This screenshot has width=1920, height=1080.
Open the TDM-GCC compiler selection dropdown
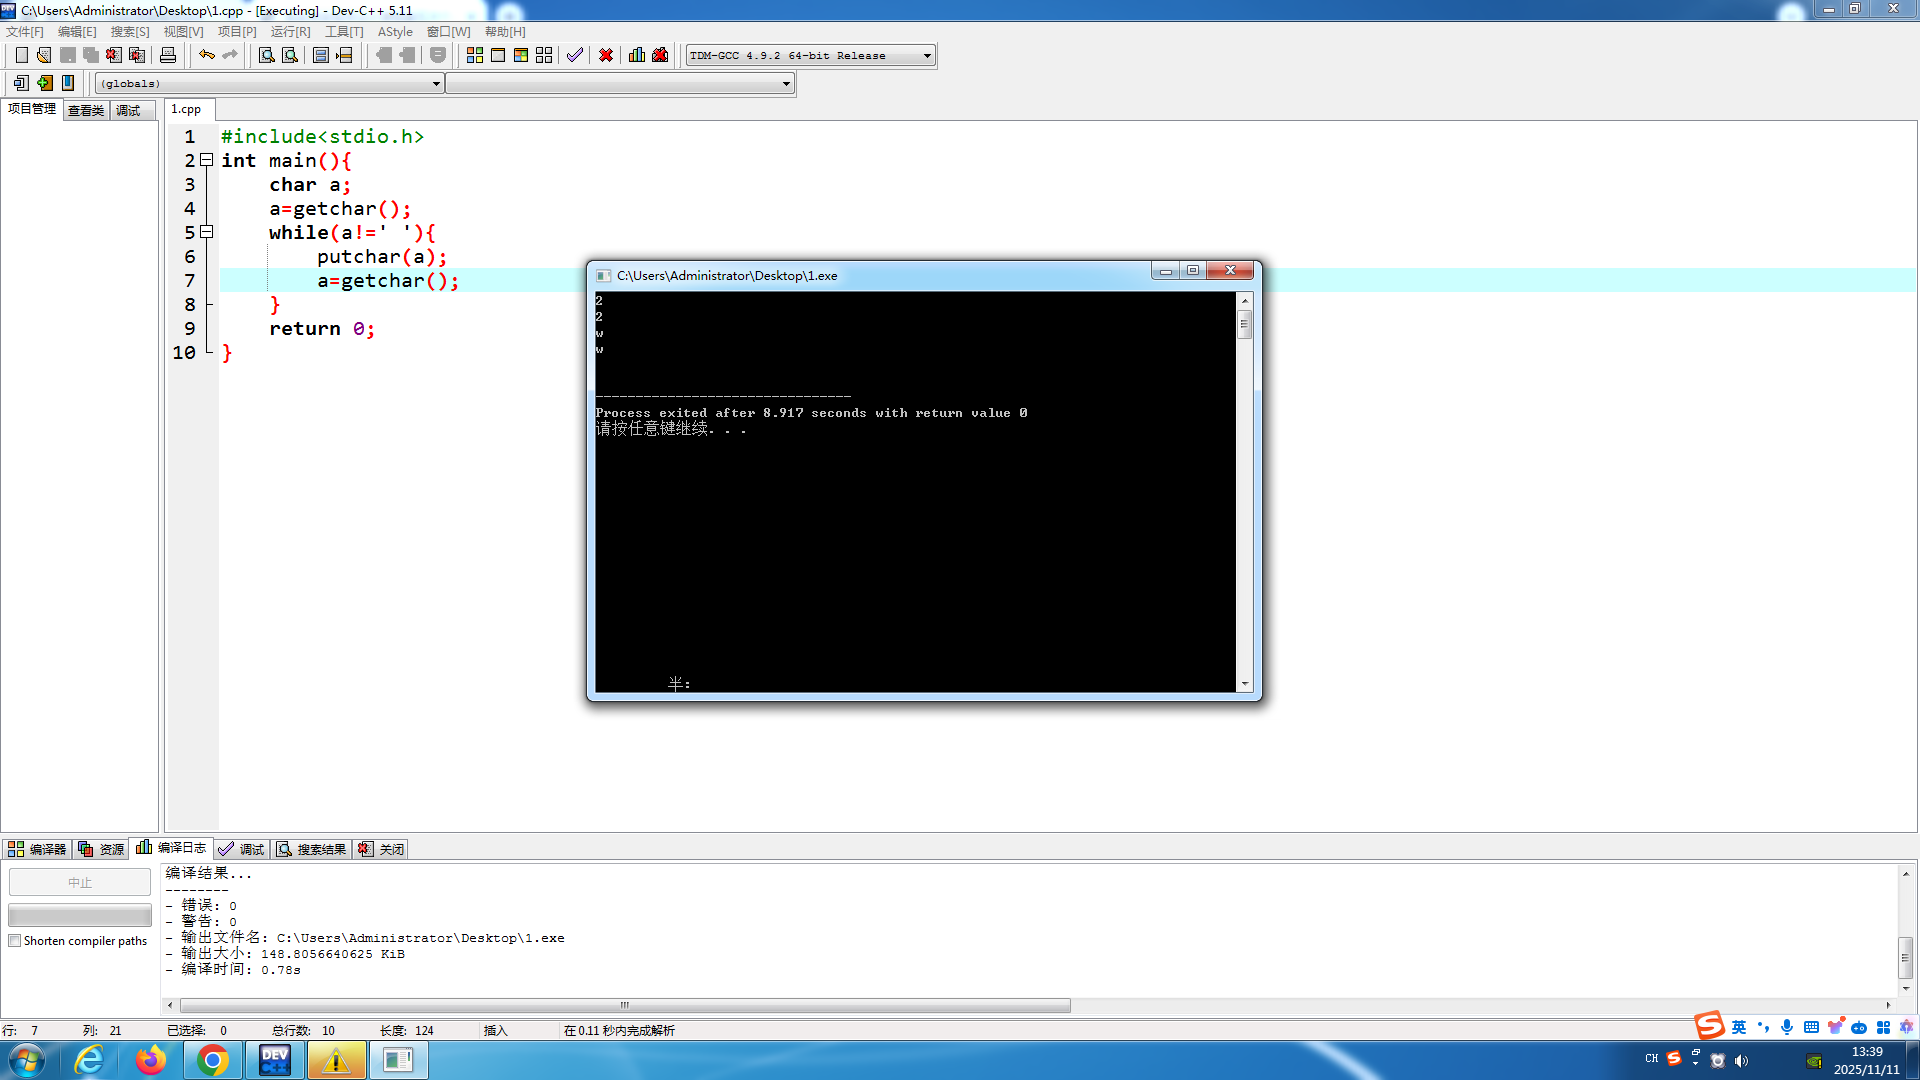(927, 56)
